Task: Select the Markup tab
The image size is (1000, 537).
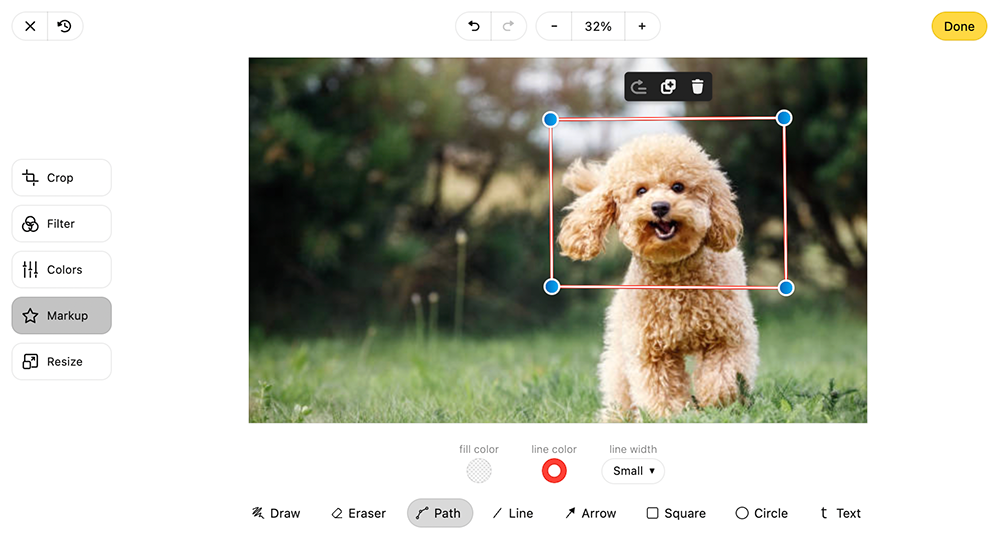Action: [61, 316]
